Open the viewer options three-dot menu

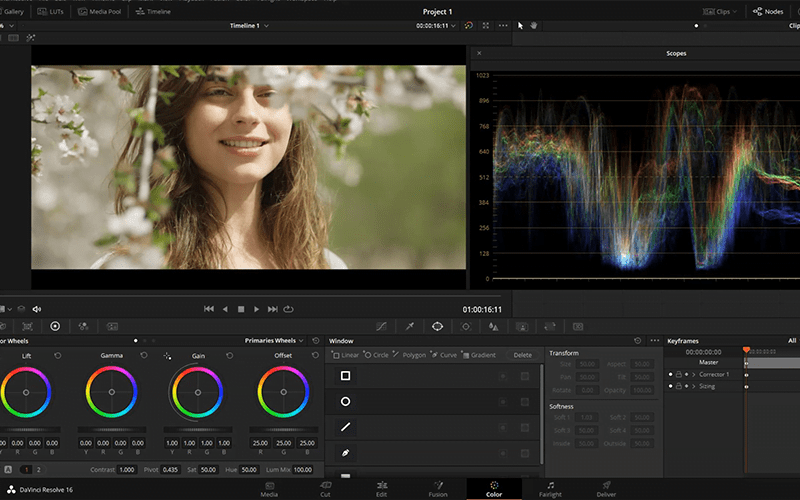[x=503, y=26]
